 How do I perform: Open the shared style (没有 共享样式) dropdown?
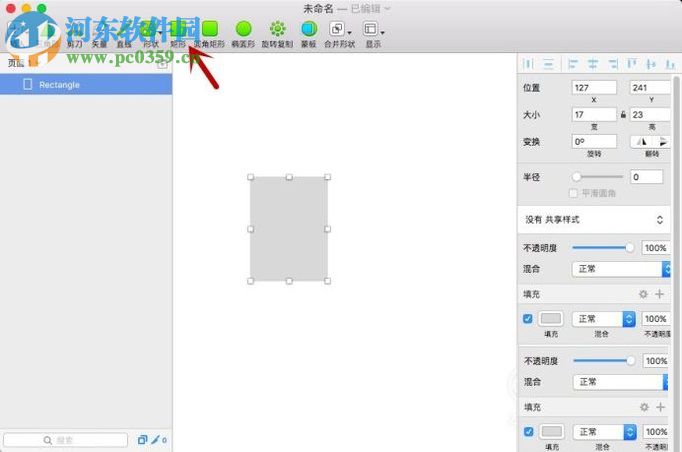pyautogui.click(x=594, y=220)
